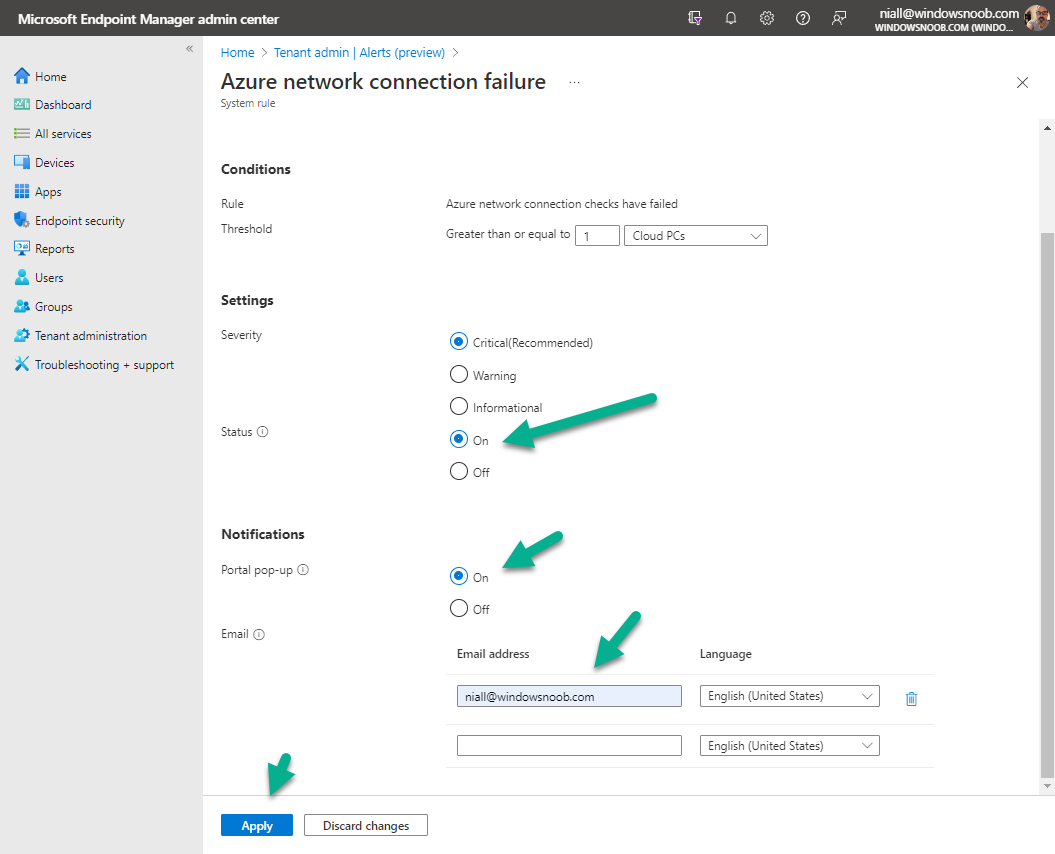Click the vertical scrollbar thumb
The width and height of the screenshot is (1055, 854).
point(1047,505)
